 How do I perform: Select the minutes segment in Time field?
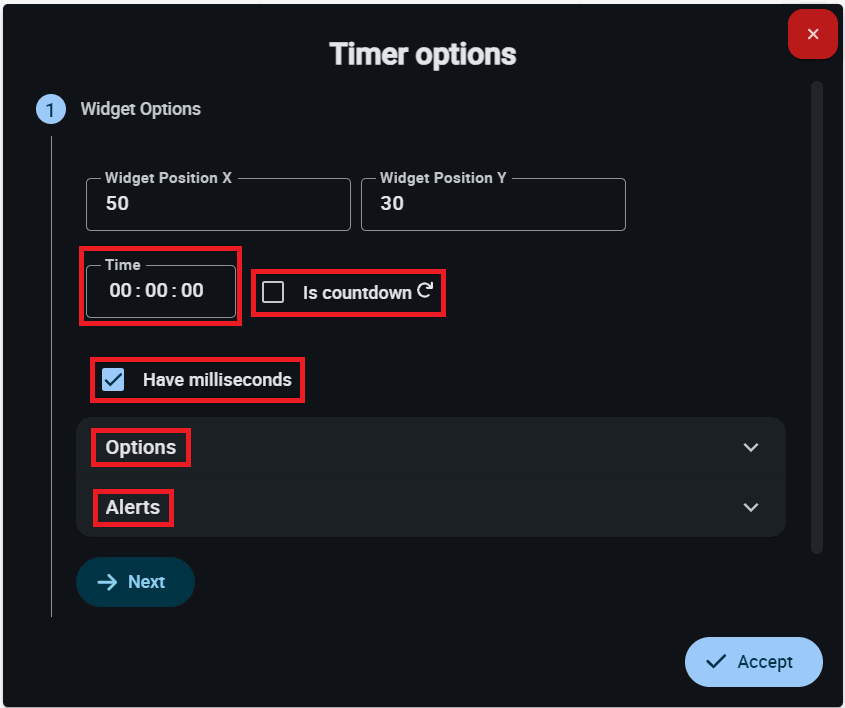click(156, 291)
